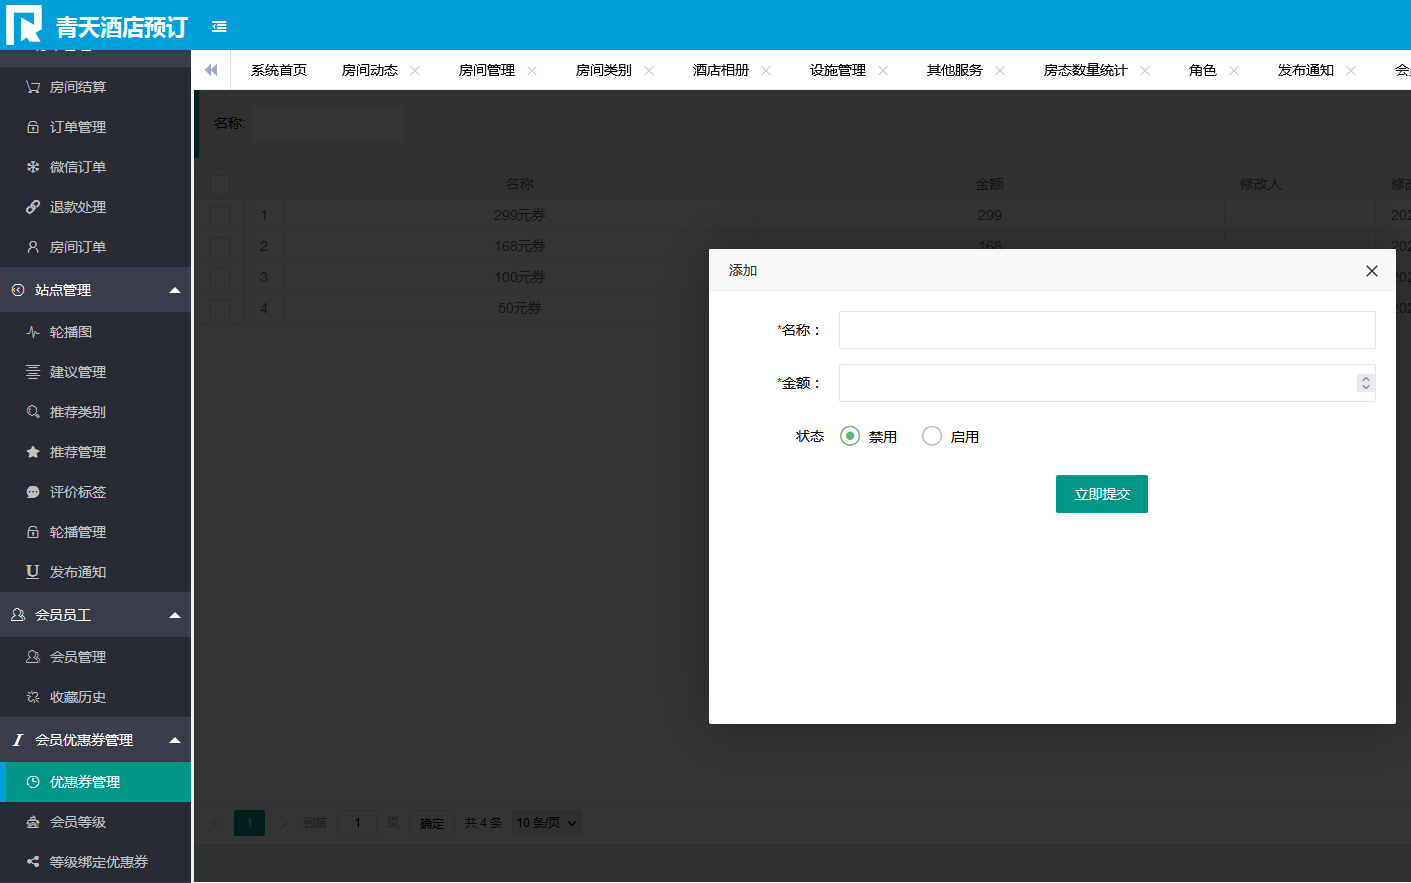This screenshot has width=1411, height=883.
Task: Tick the table header select-all checkbox
Action: click(220, 185)
